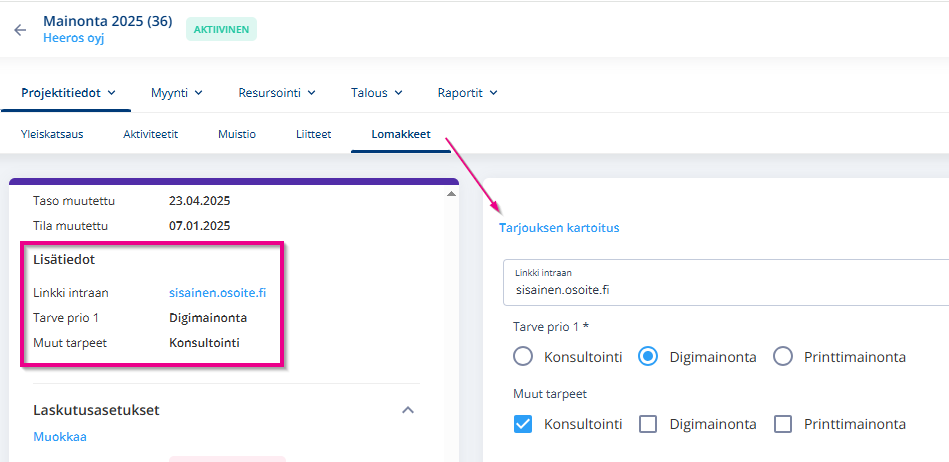The height and width of the screenshot is (462, 949).
Task: Click the Muokkaa link under Laskutusasetukset
Action: [60, 437]
